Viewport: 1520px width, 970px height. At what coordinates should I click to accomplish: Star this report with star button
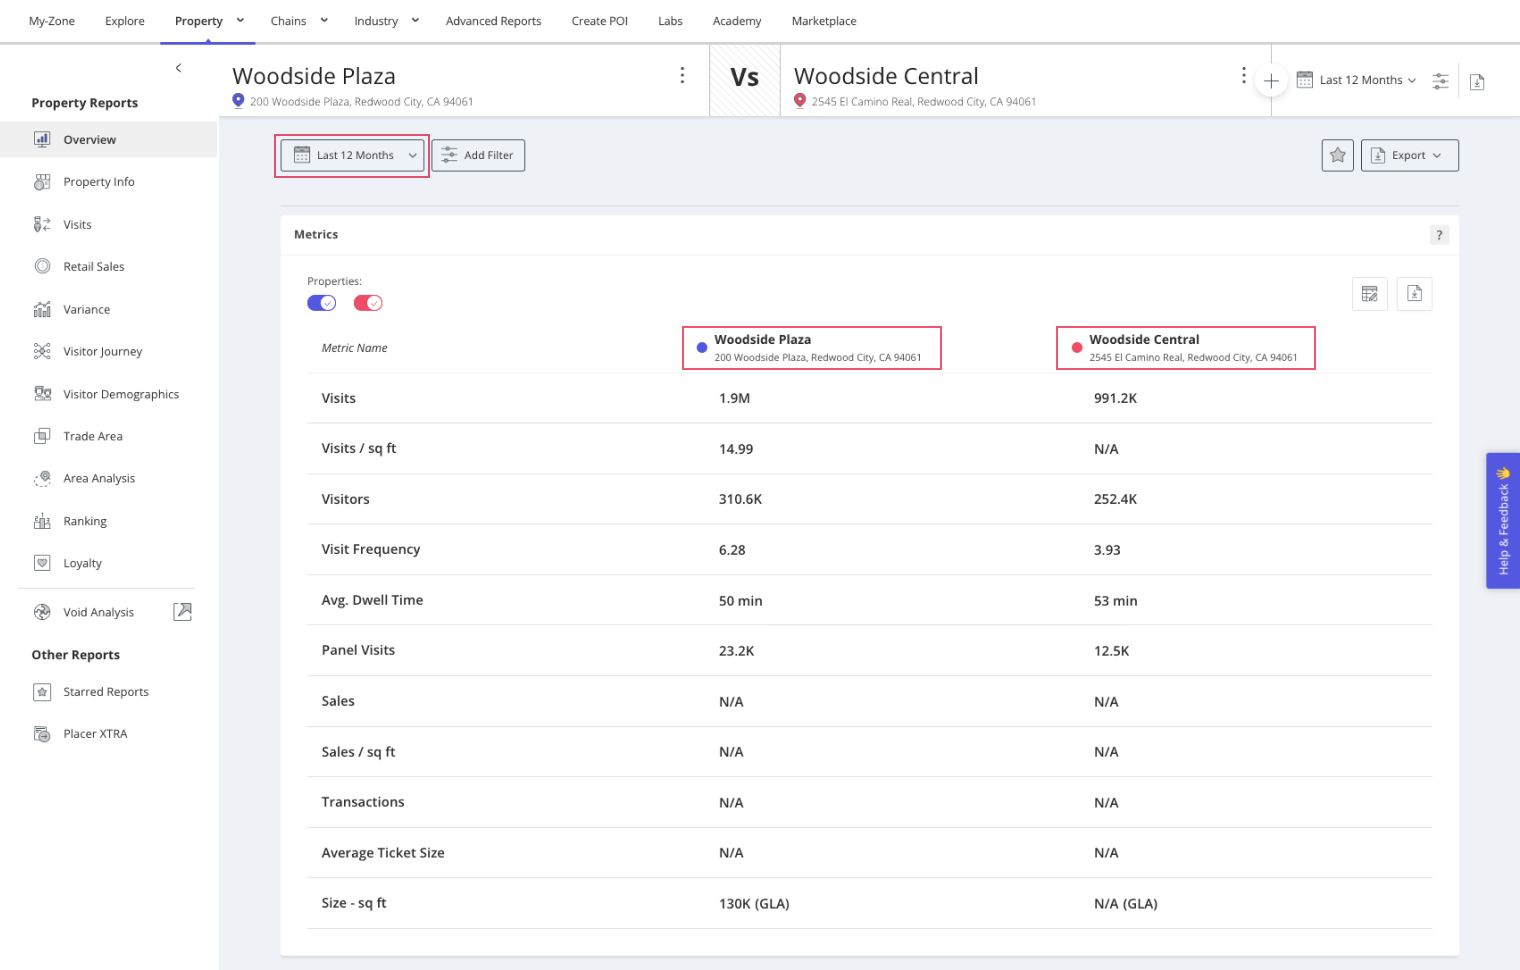click(x=1337, y=155)
